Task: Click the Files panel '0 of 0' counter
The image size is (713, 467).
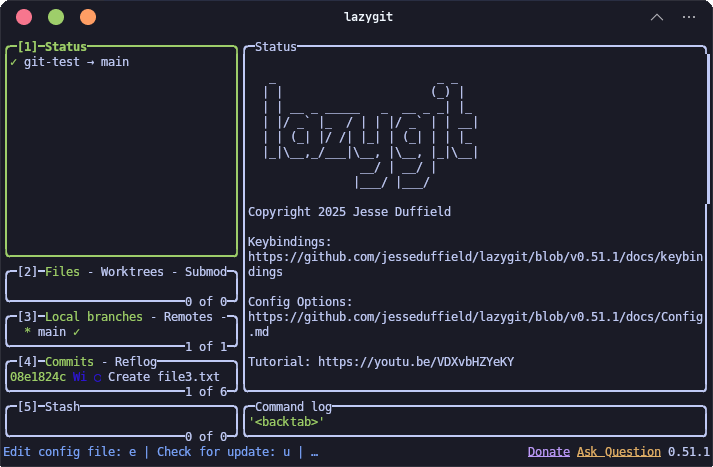Action: click(x=206, y=301)
